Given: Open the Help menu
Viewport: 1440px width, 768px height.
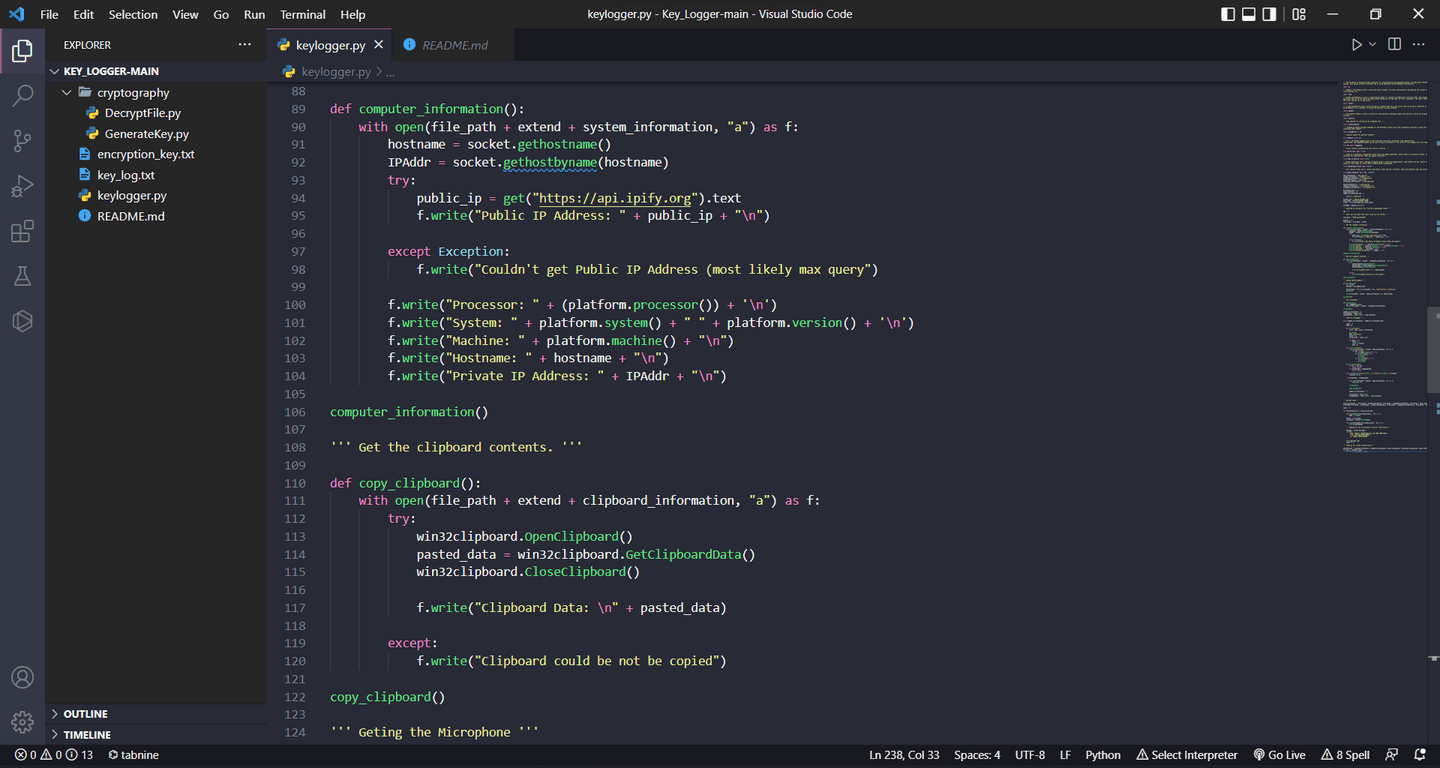Looking at the screenshot, I should click(352, 14).
